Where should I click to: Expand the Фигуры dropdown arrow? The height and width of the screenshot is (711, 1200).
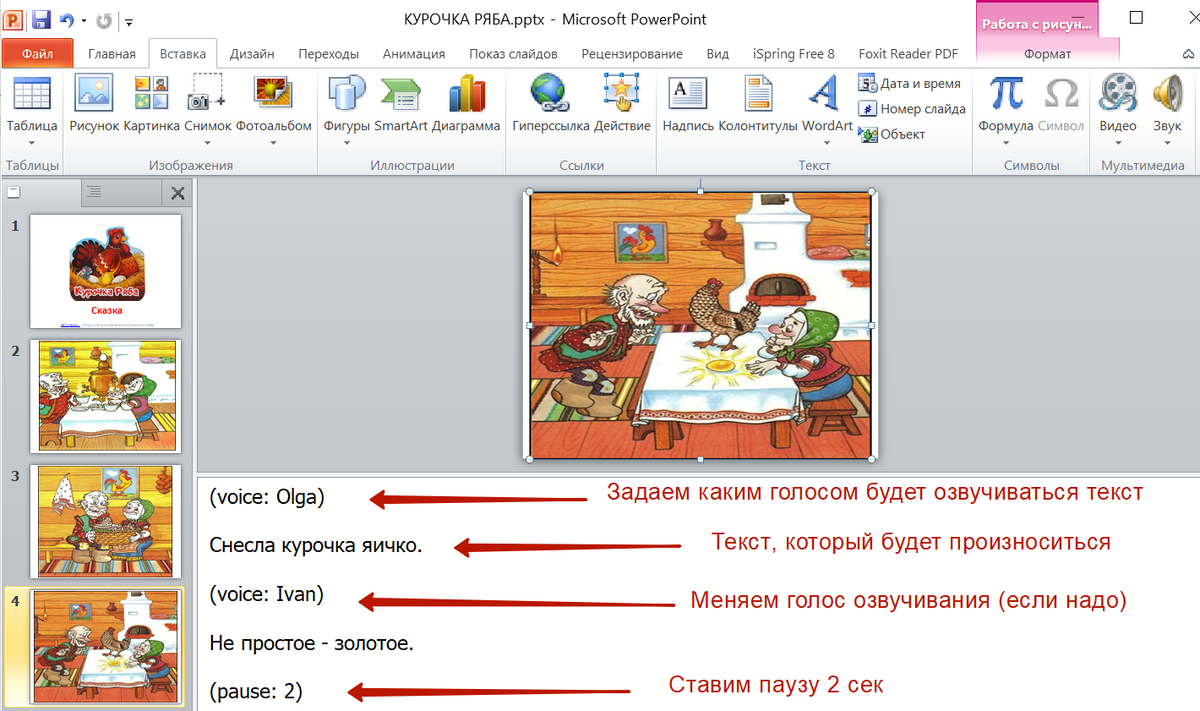(347, 142)
